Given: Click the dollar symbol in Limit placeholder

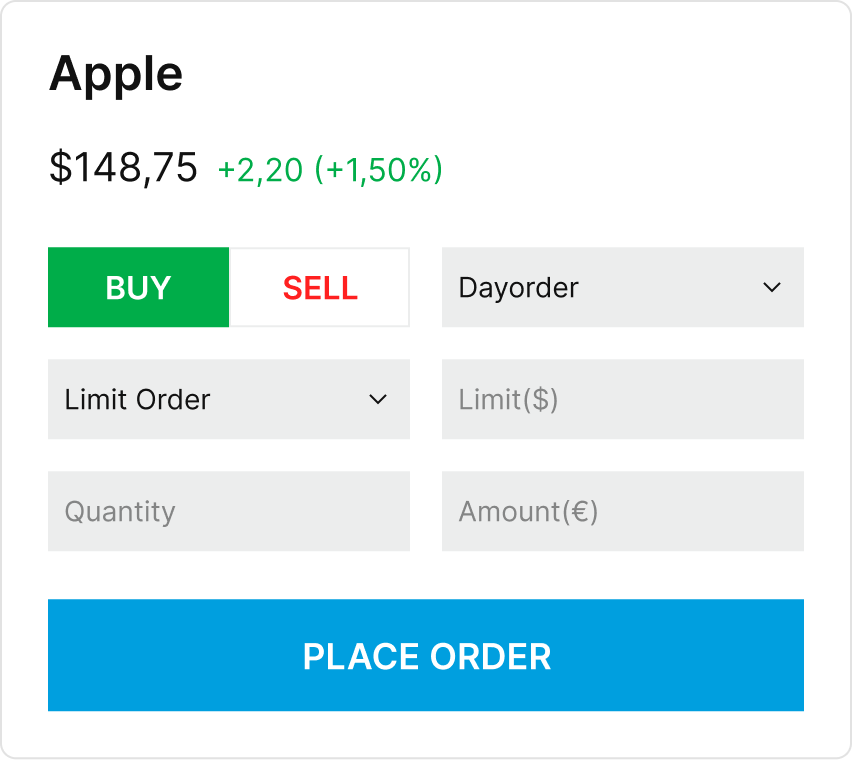Looking at the screenshot, I should tap(541, 400).
